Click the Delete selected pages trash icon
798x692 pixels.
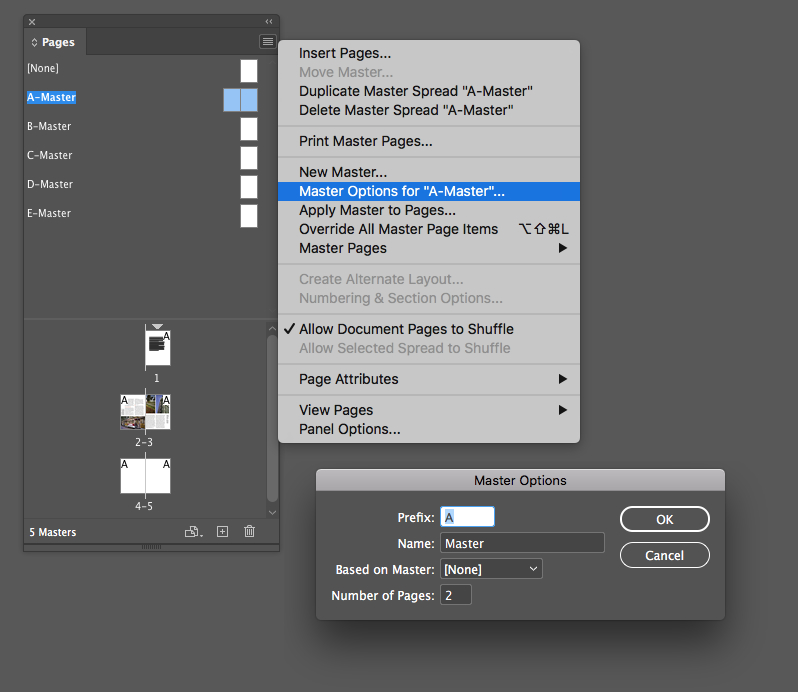click(250, 532)
